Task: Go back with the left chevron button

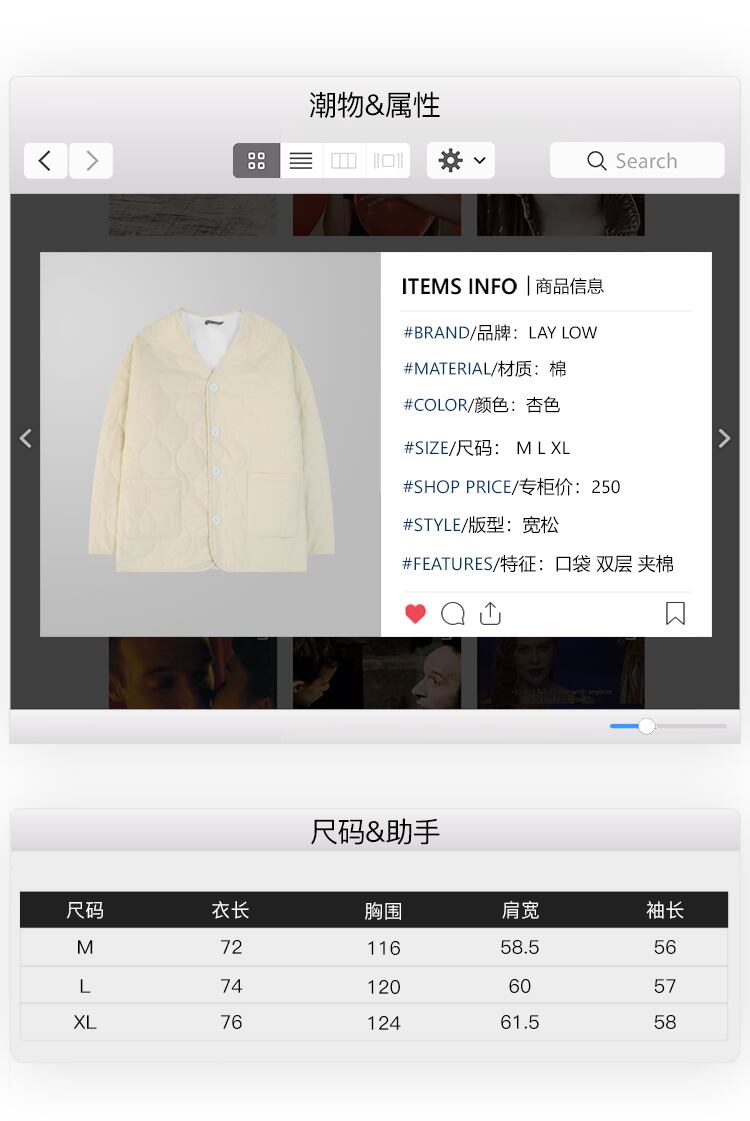Action: tap(46, 160)
